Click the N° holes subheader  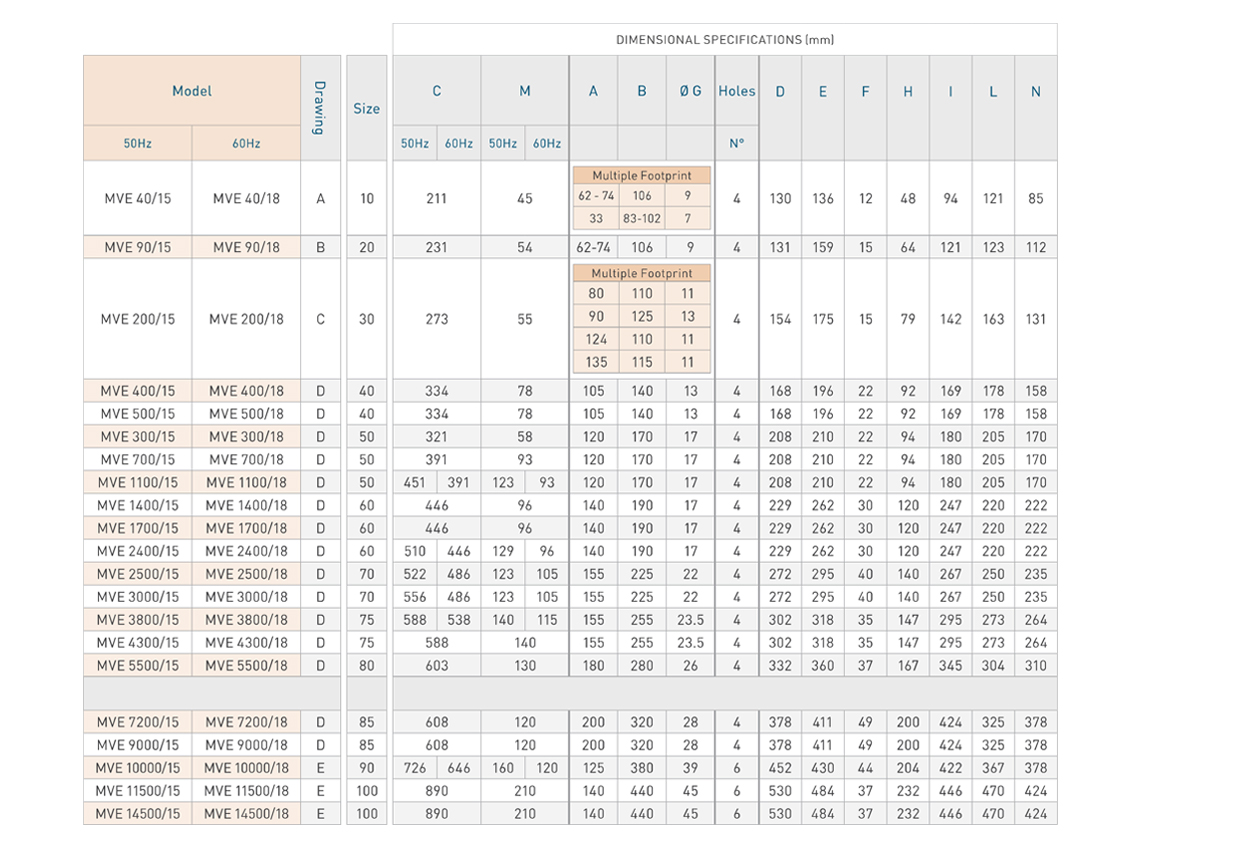click(x=737, y=143)
